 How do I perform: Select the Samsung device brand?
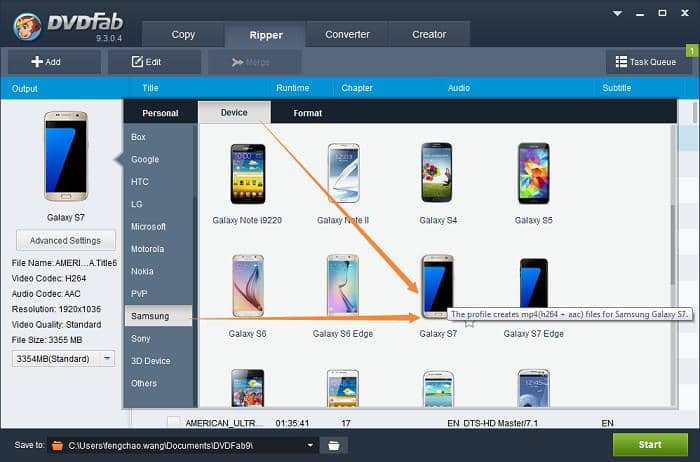(x=158, y=316)
